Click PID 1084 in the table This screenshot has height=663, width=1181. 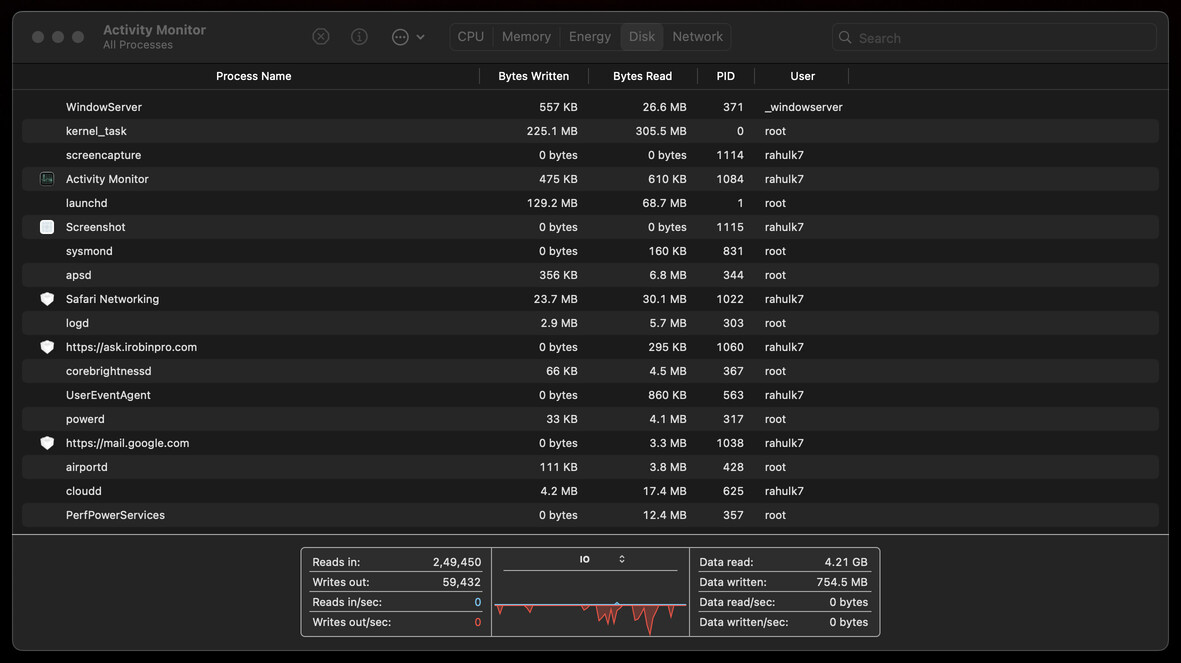[x=730, y=179]
